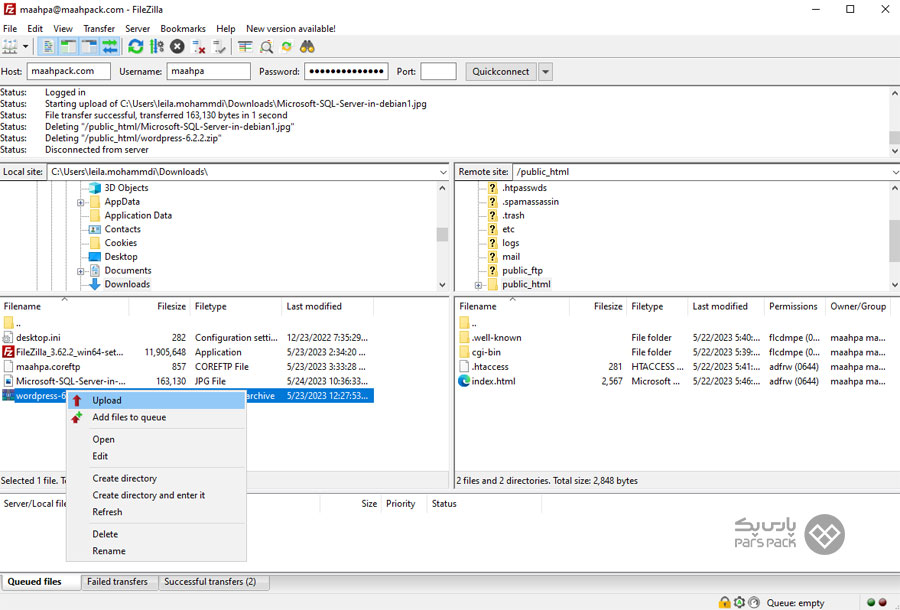Select the Desktop folder in local tree
Viewport: 900px width, 610px height.
point(121,257)
